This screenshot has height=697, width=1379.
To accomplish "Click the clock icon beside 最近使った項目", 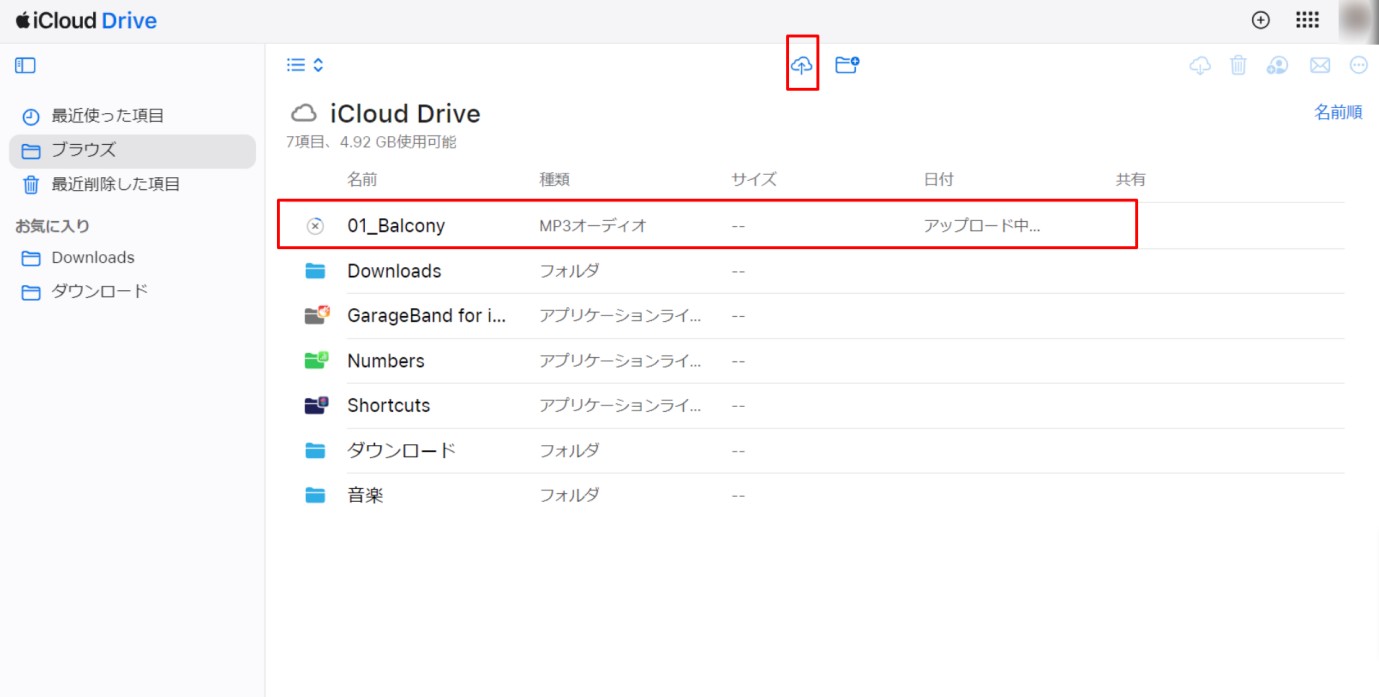I will point(31,117).
